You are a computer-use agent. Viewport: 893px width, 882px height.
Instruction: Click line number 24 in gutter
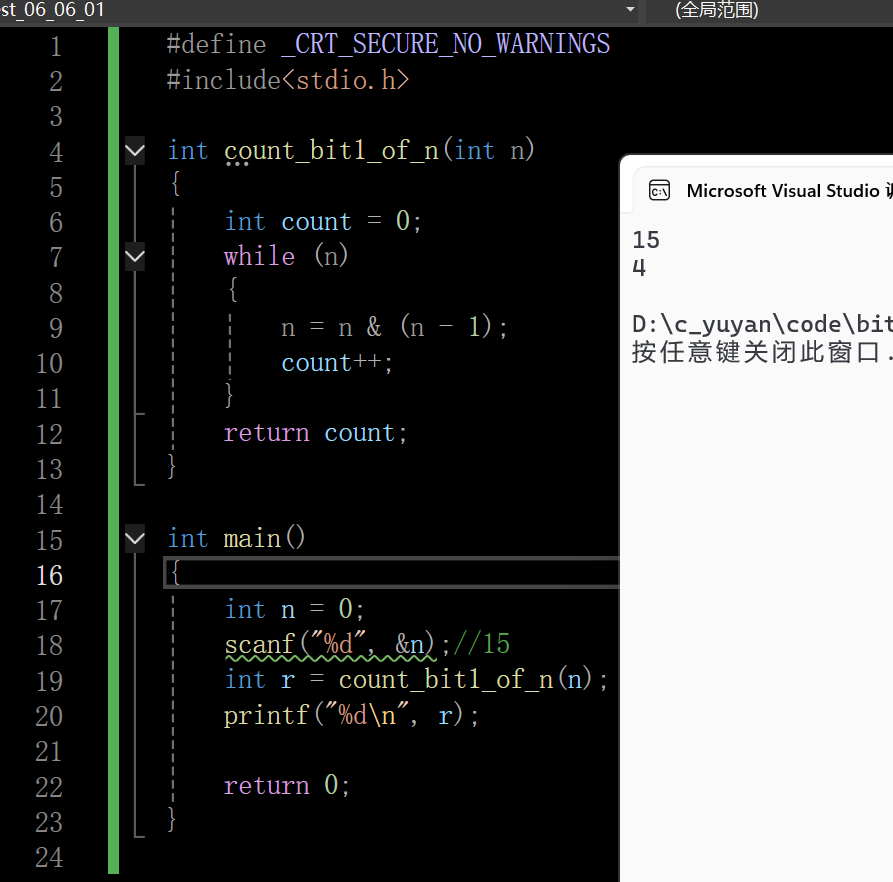(50, 857)
